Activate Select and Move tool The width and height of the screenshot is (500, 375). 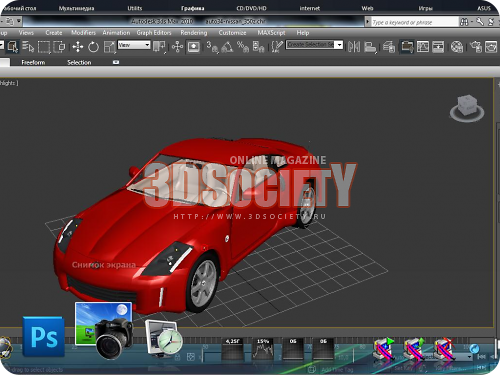[x=78, y=47]
